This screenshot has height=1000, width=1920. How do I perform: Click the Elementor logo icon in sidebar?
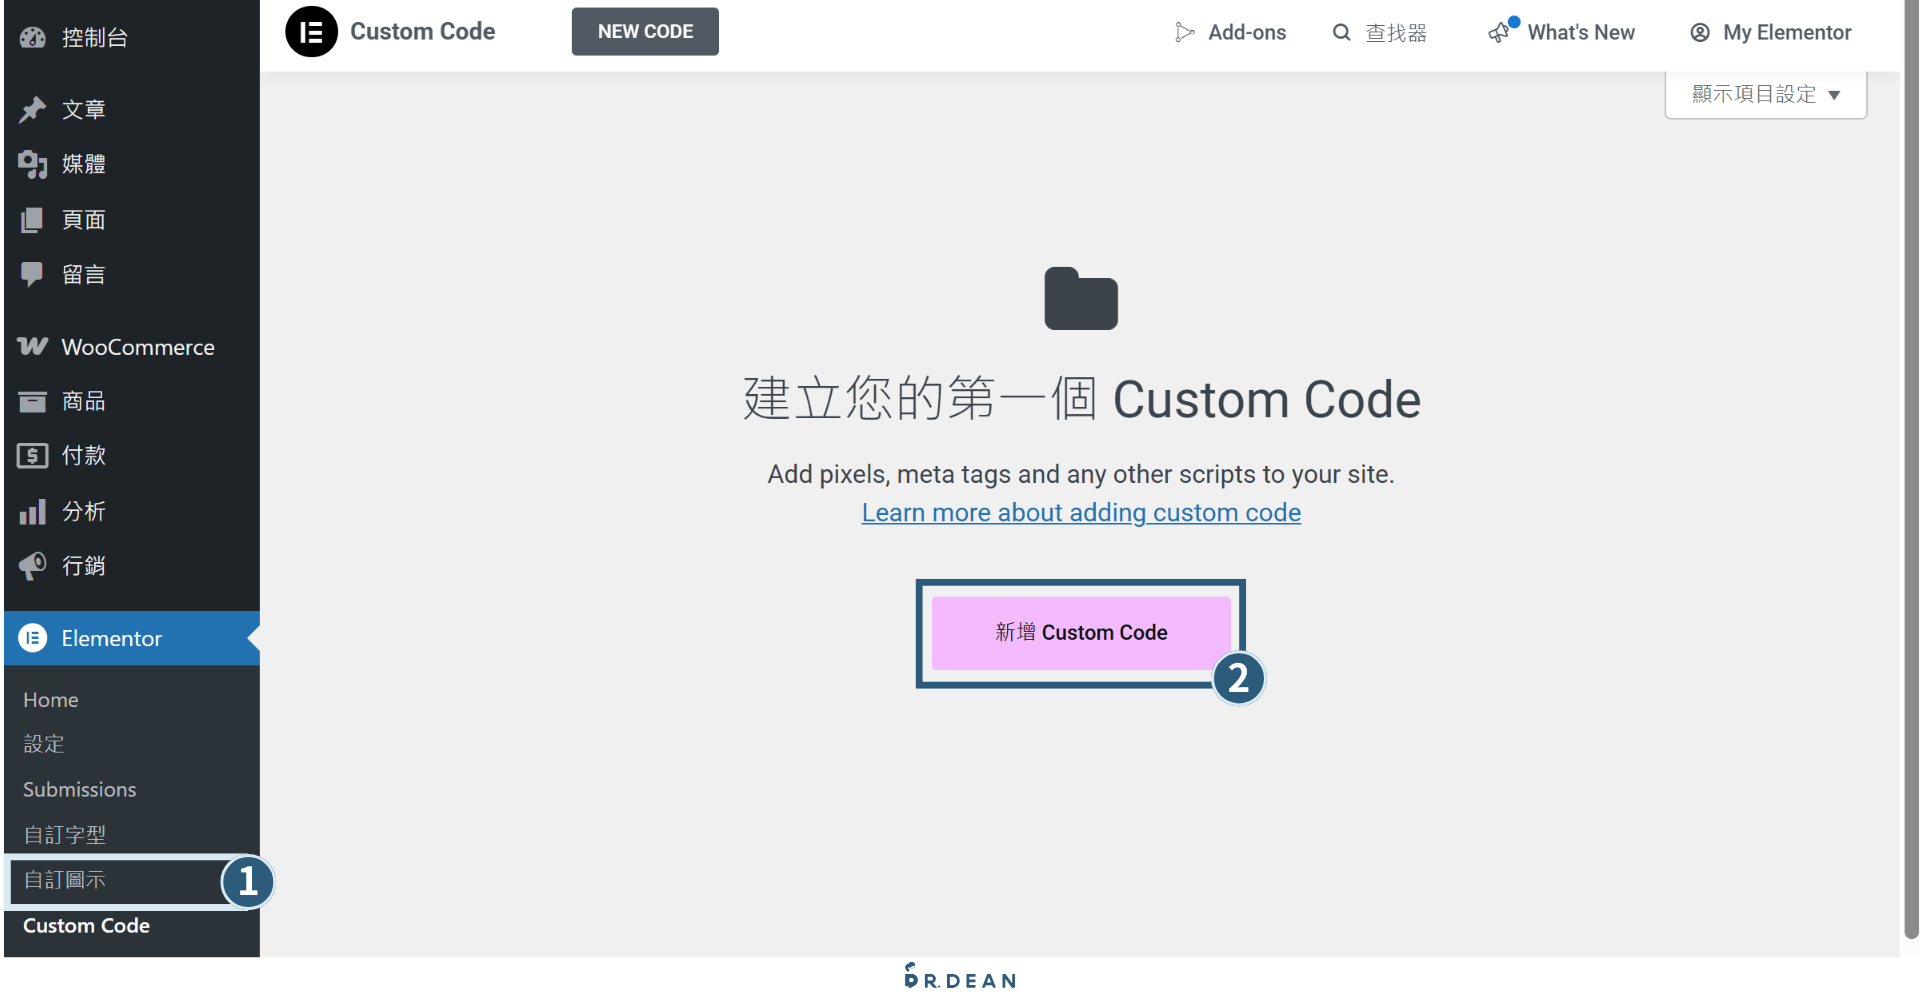(33, 638)
